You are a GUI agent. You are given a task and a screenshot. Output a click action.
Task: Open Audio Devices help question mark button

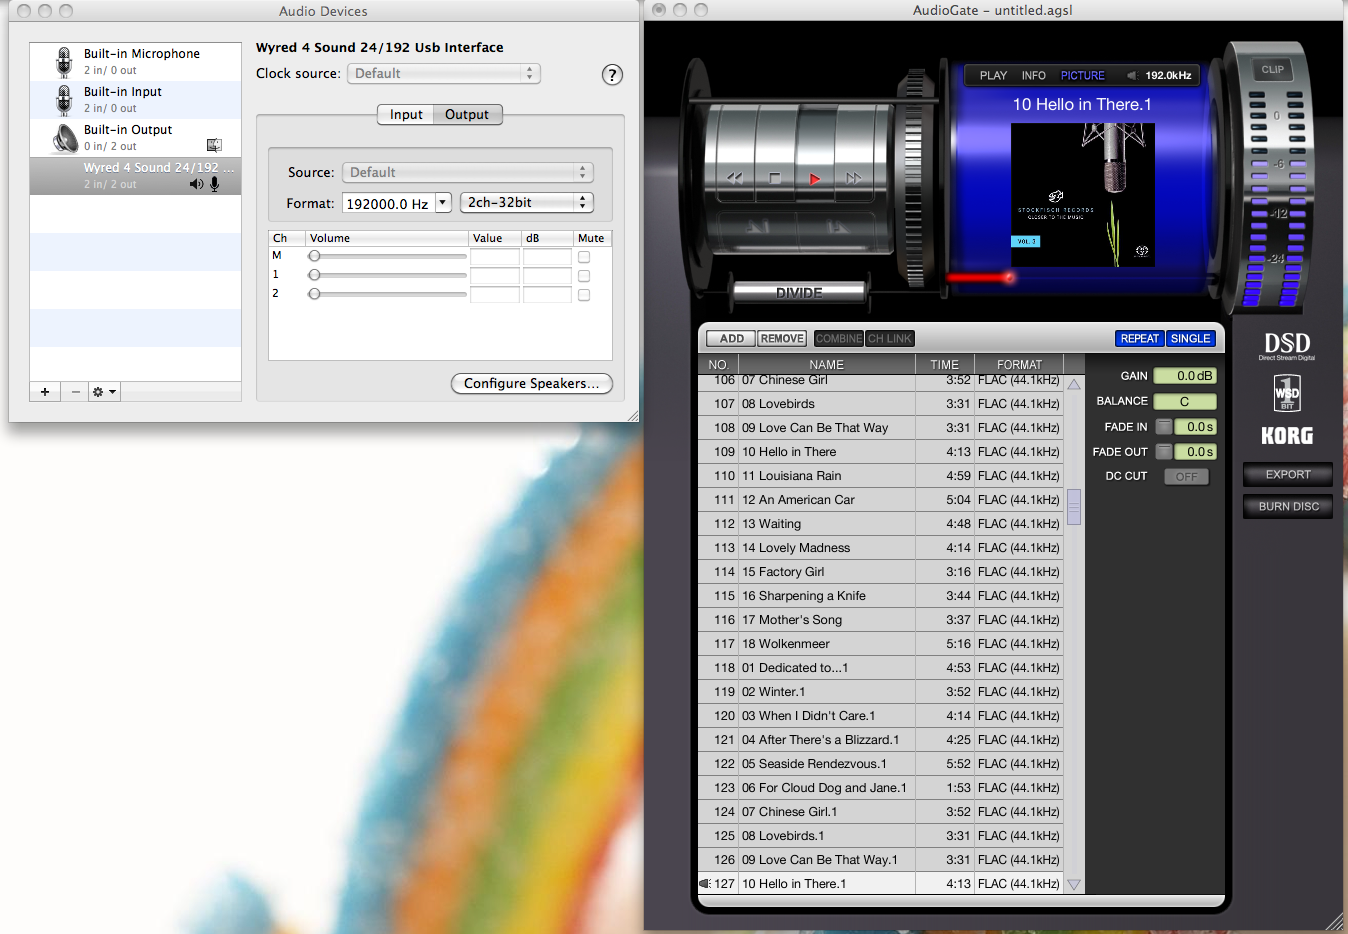click(612, 75)
